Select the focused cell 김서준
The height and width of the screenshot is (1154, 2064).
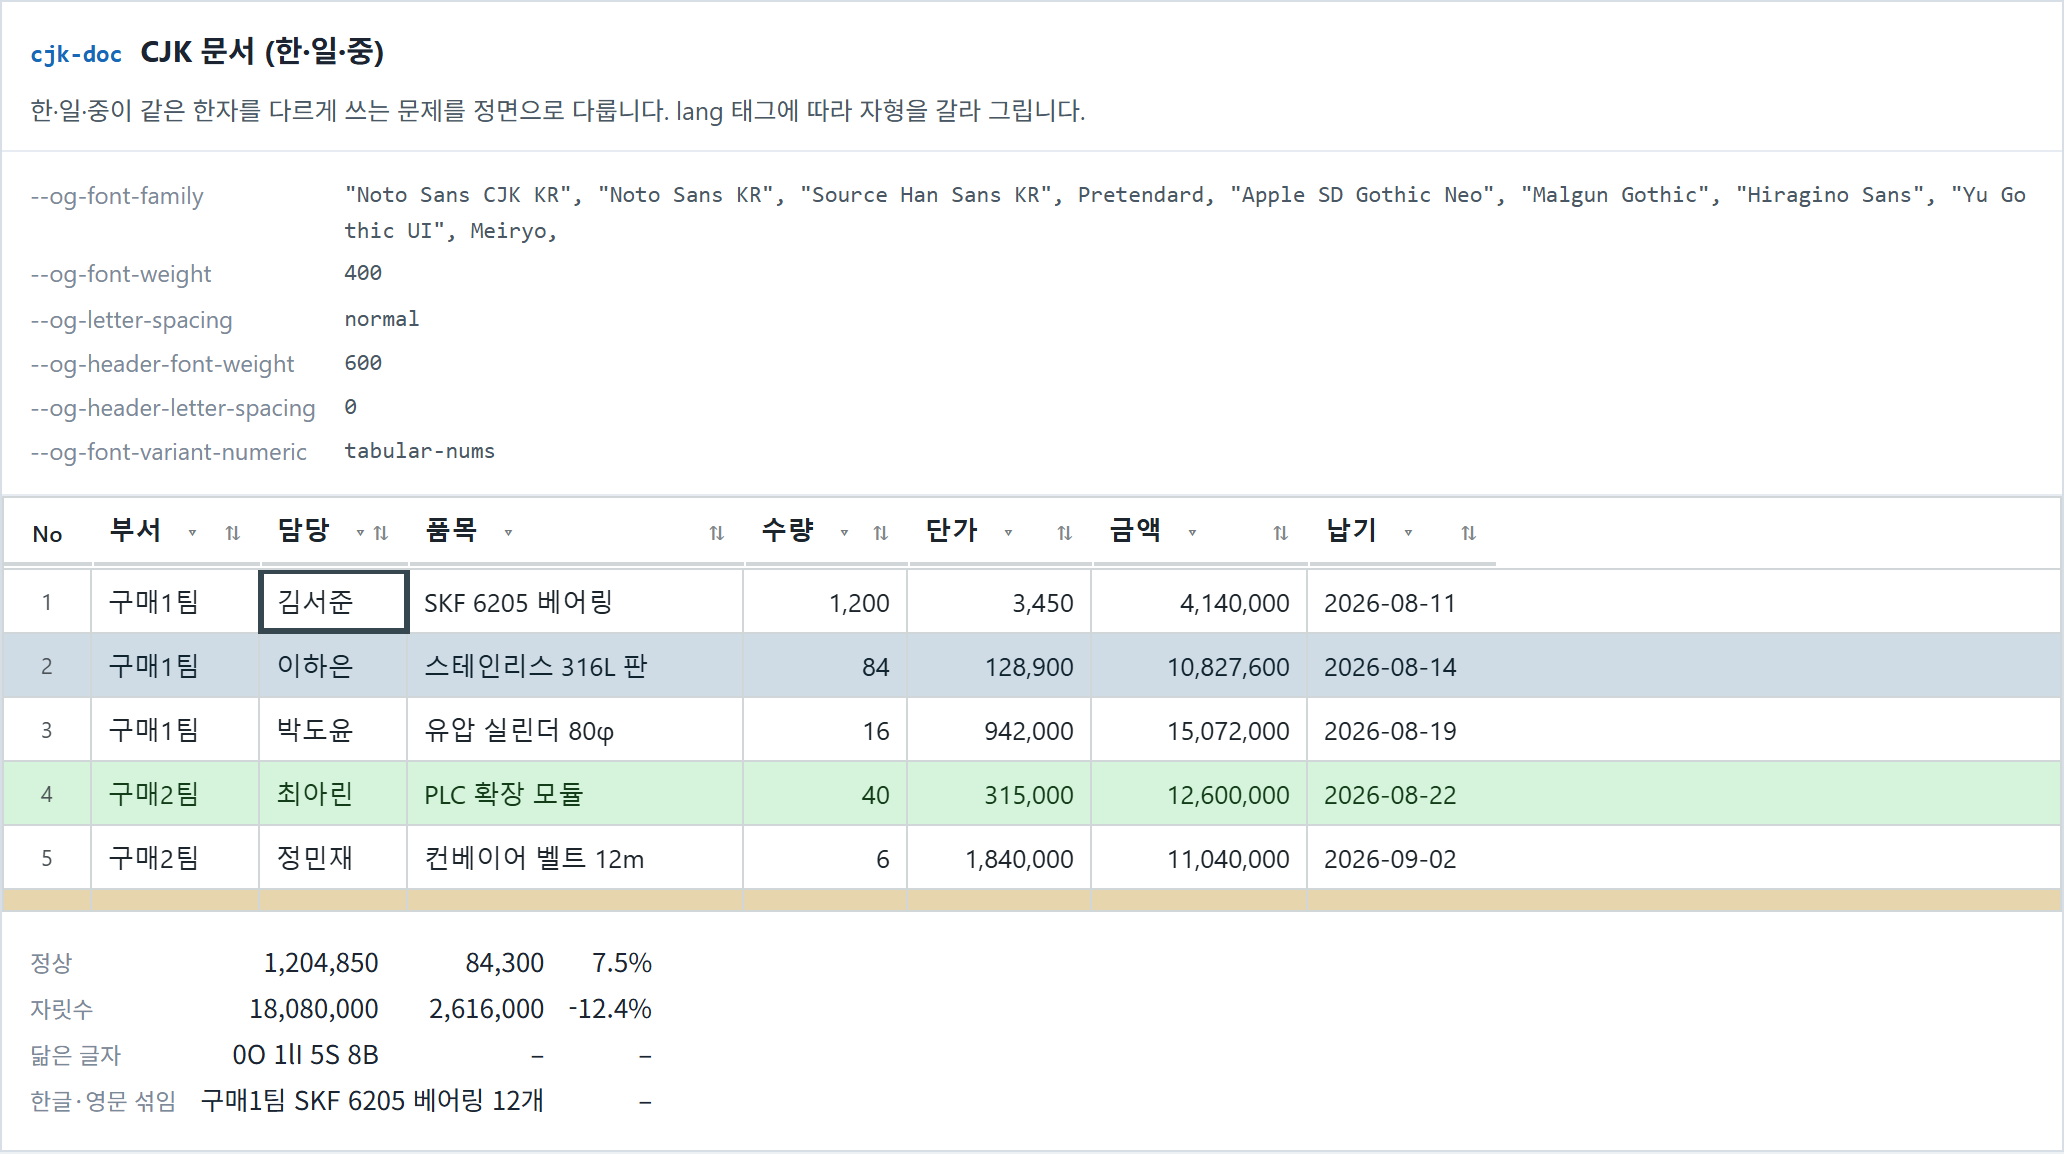pos(334,602)
